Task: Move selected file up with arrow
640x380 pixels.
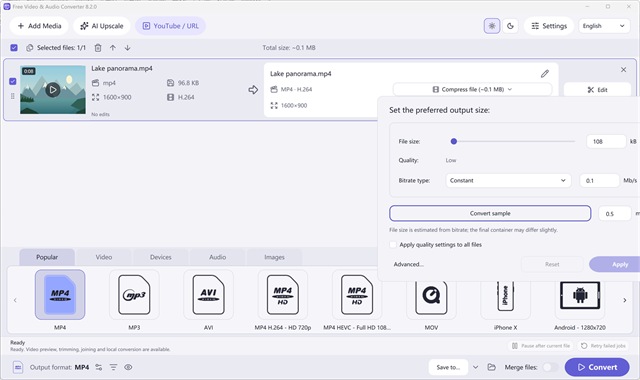Action: (x=113, y=48)
